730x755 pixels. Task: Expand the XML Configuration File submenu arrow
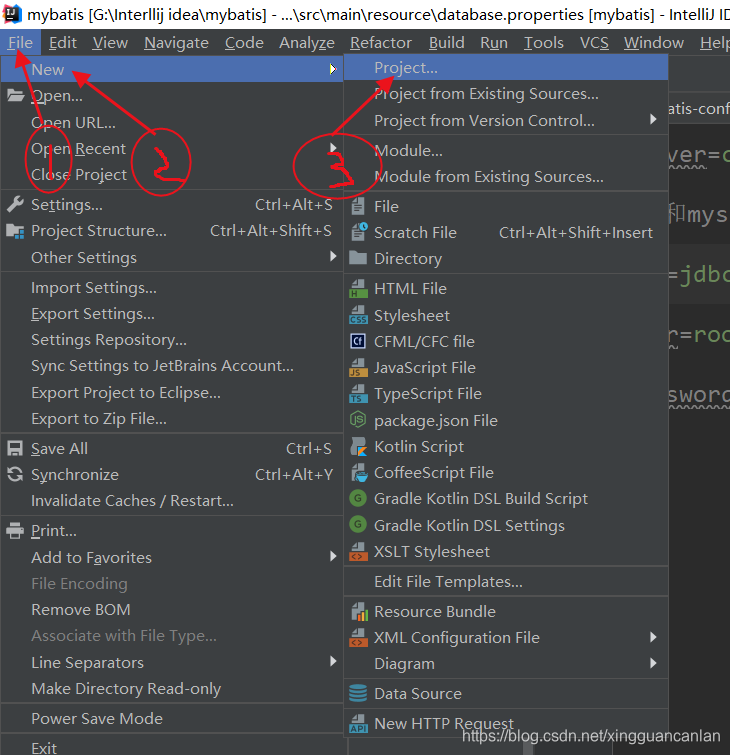pos(653,638)
